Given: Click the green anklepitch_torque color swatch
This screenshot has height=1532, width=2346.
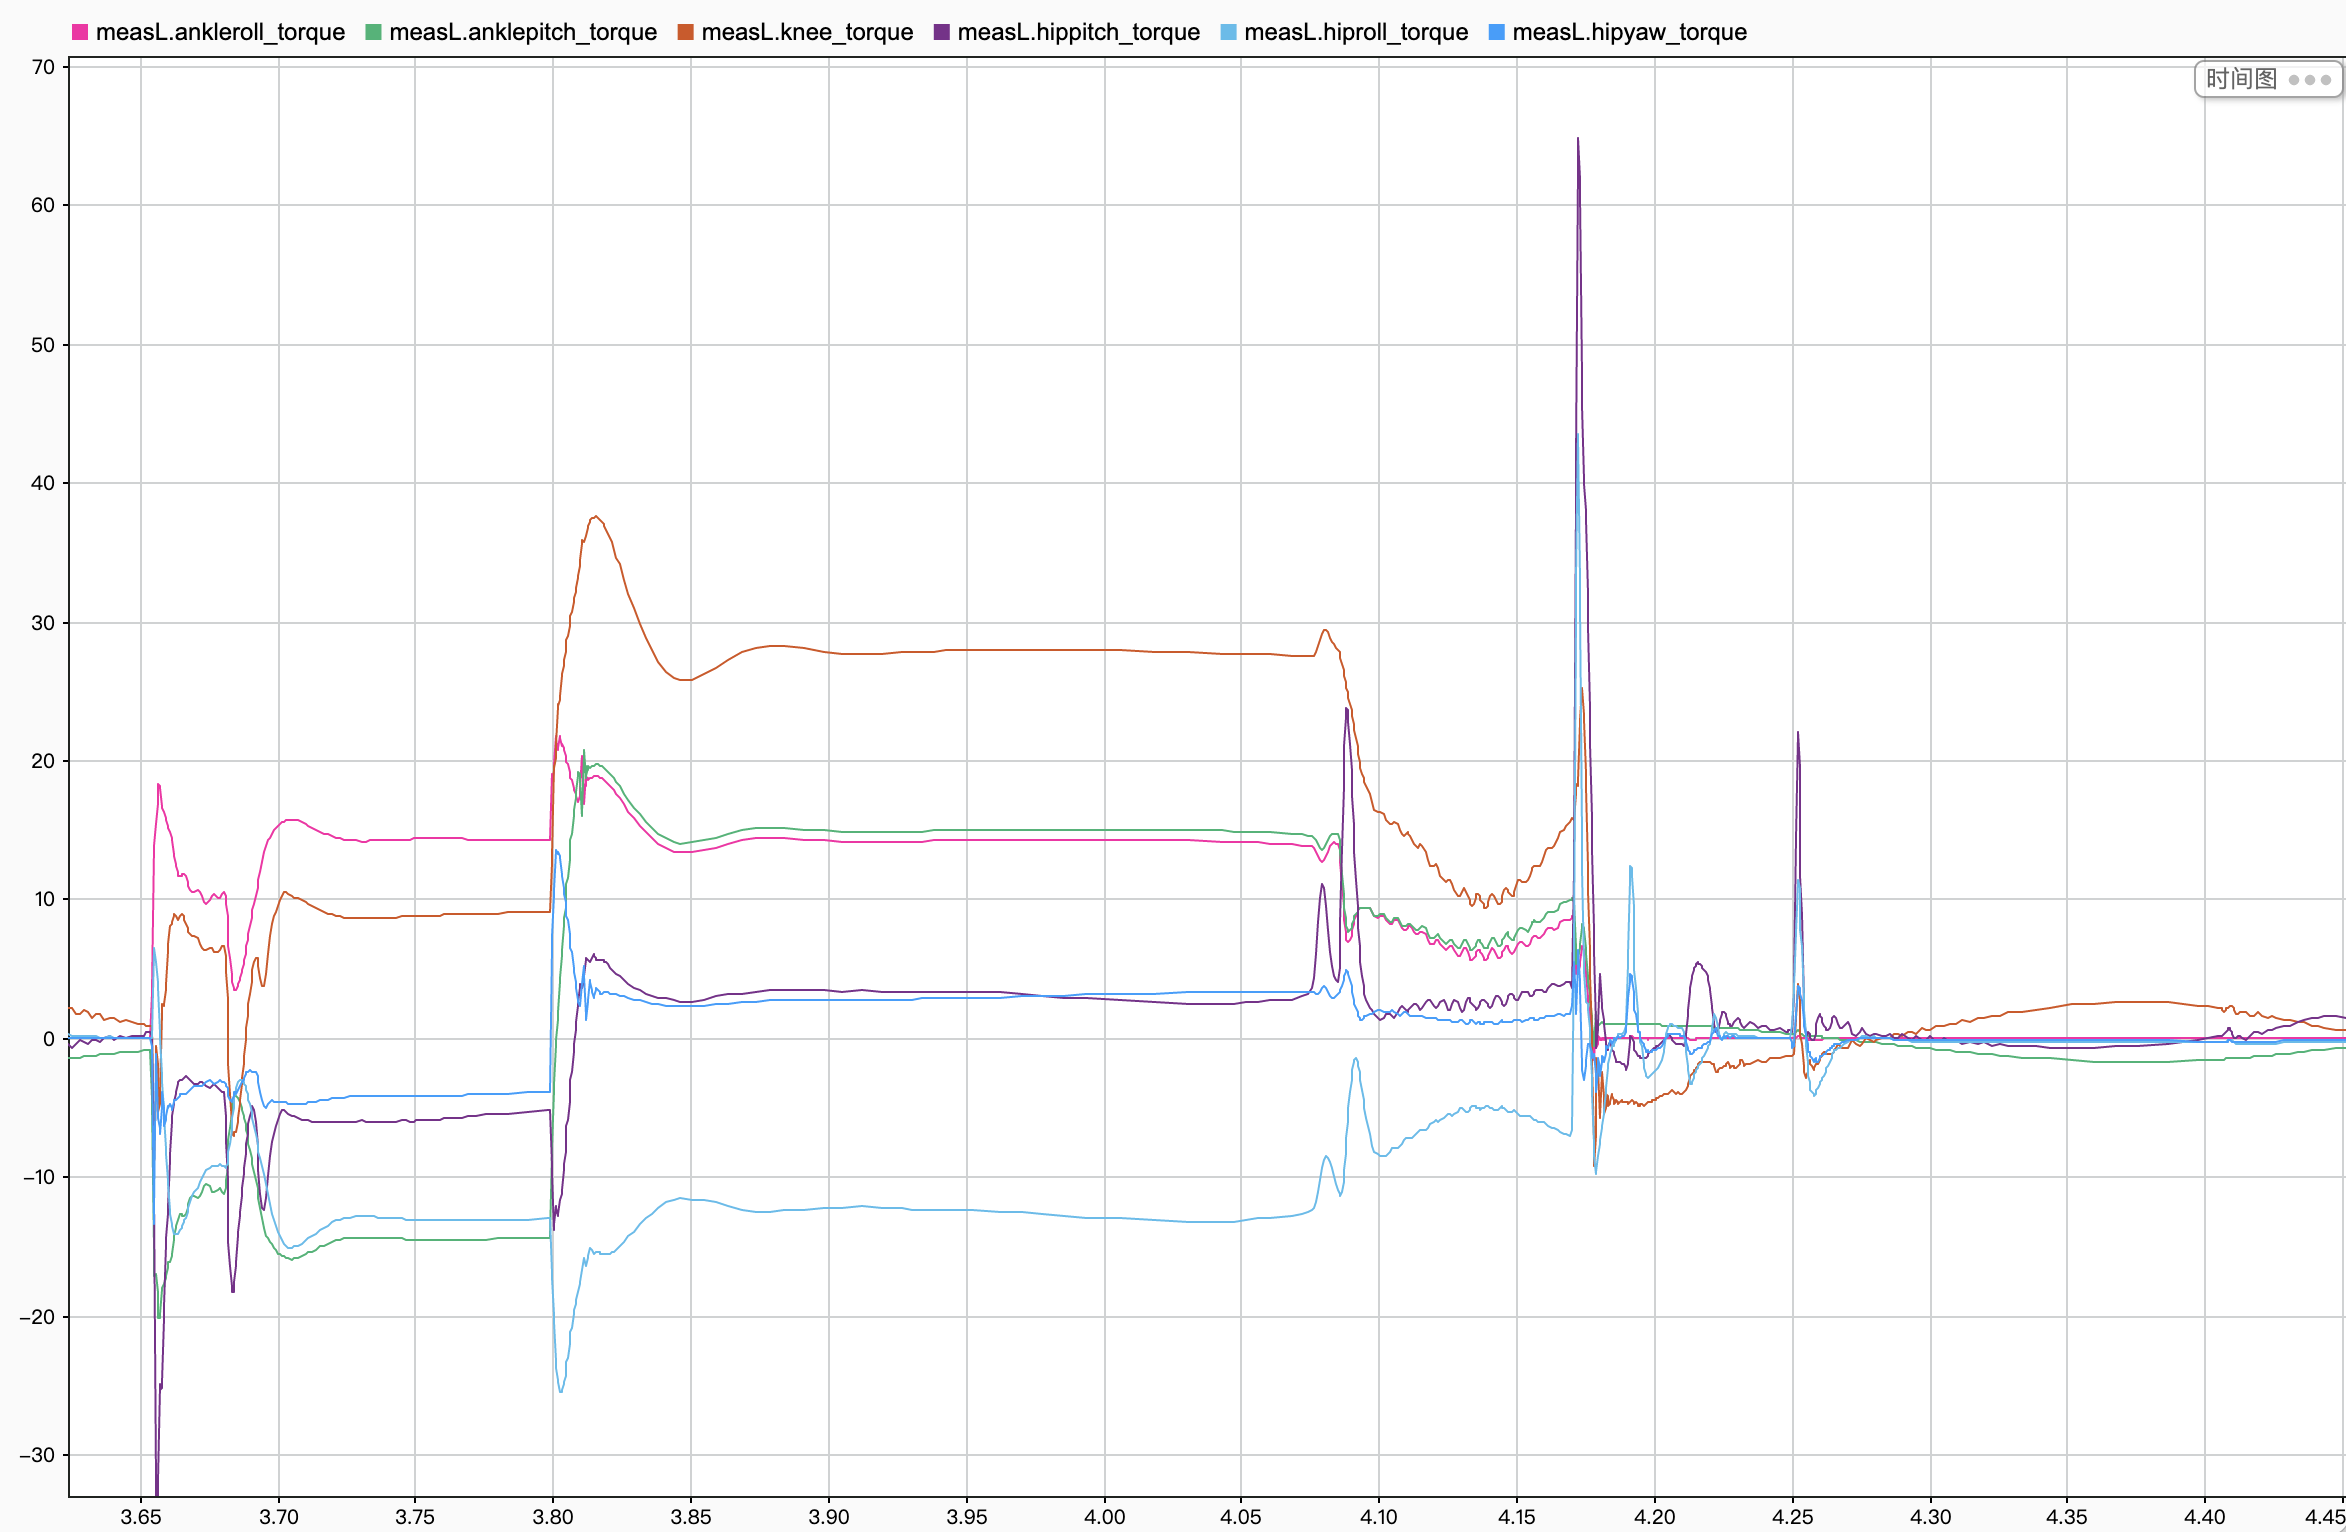Looking at the screenshot, I should point(373,32).
